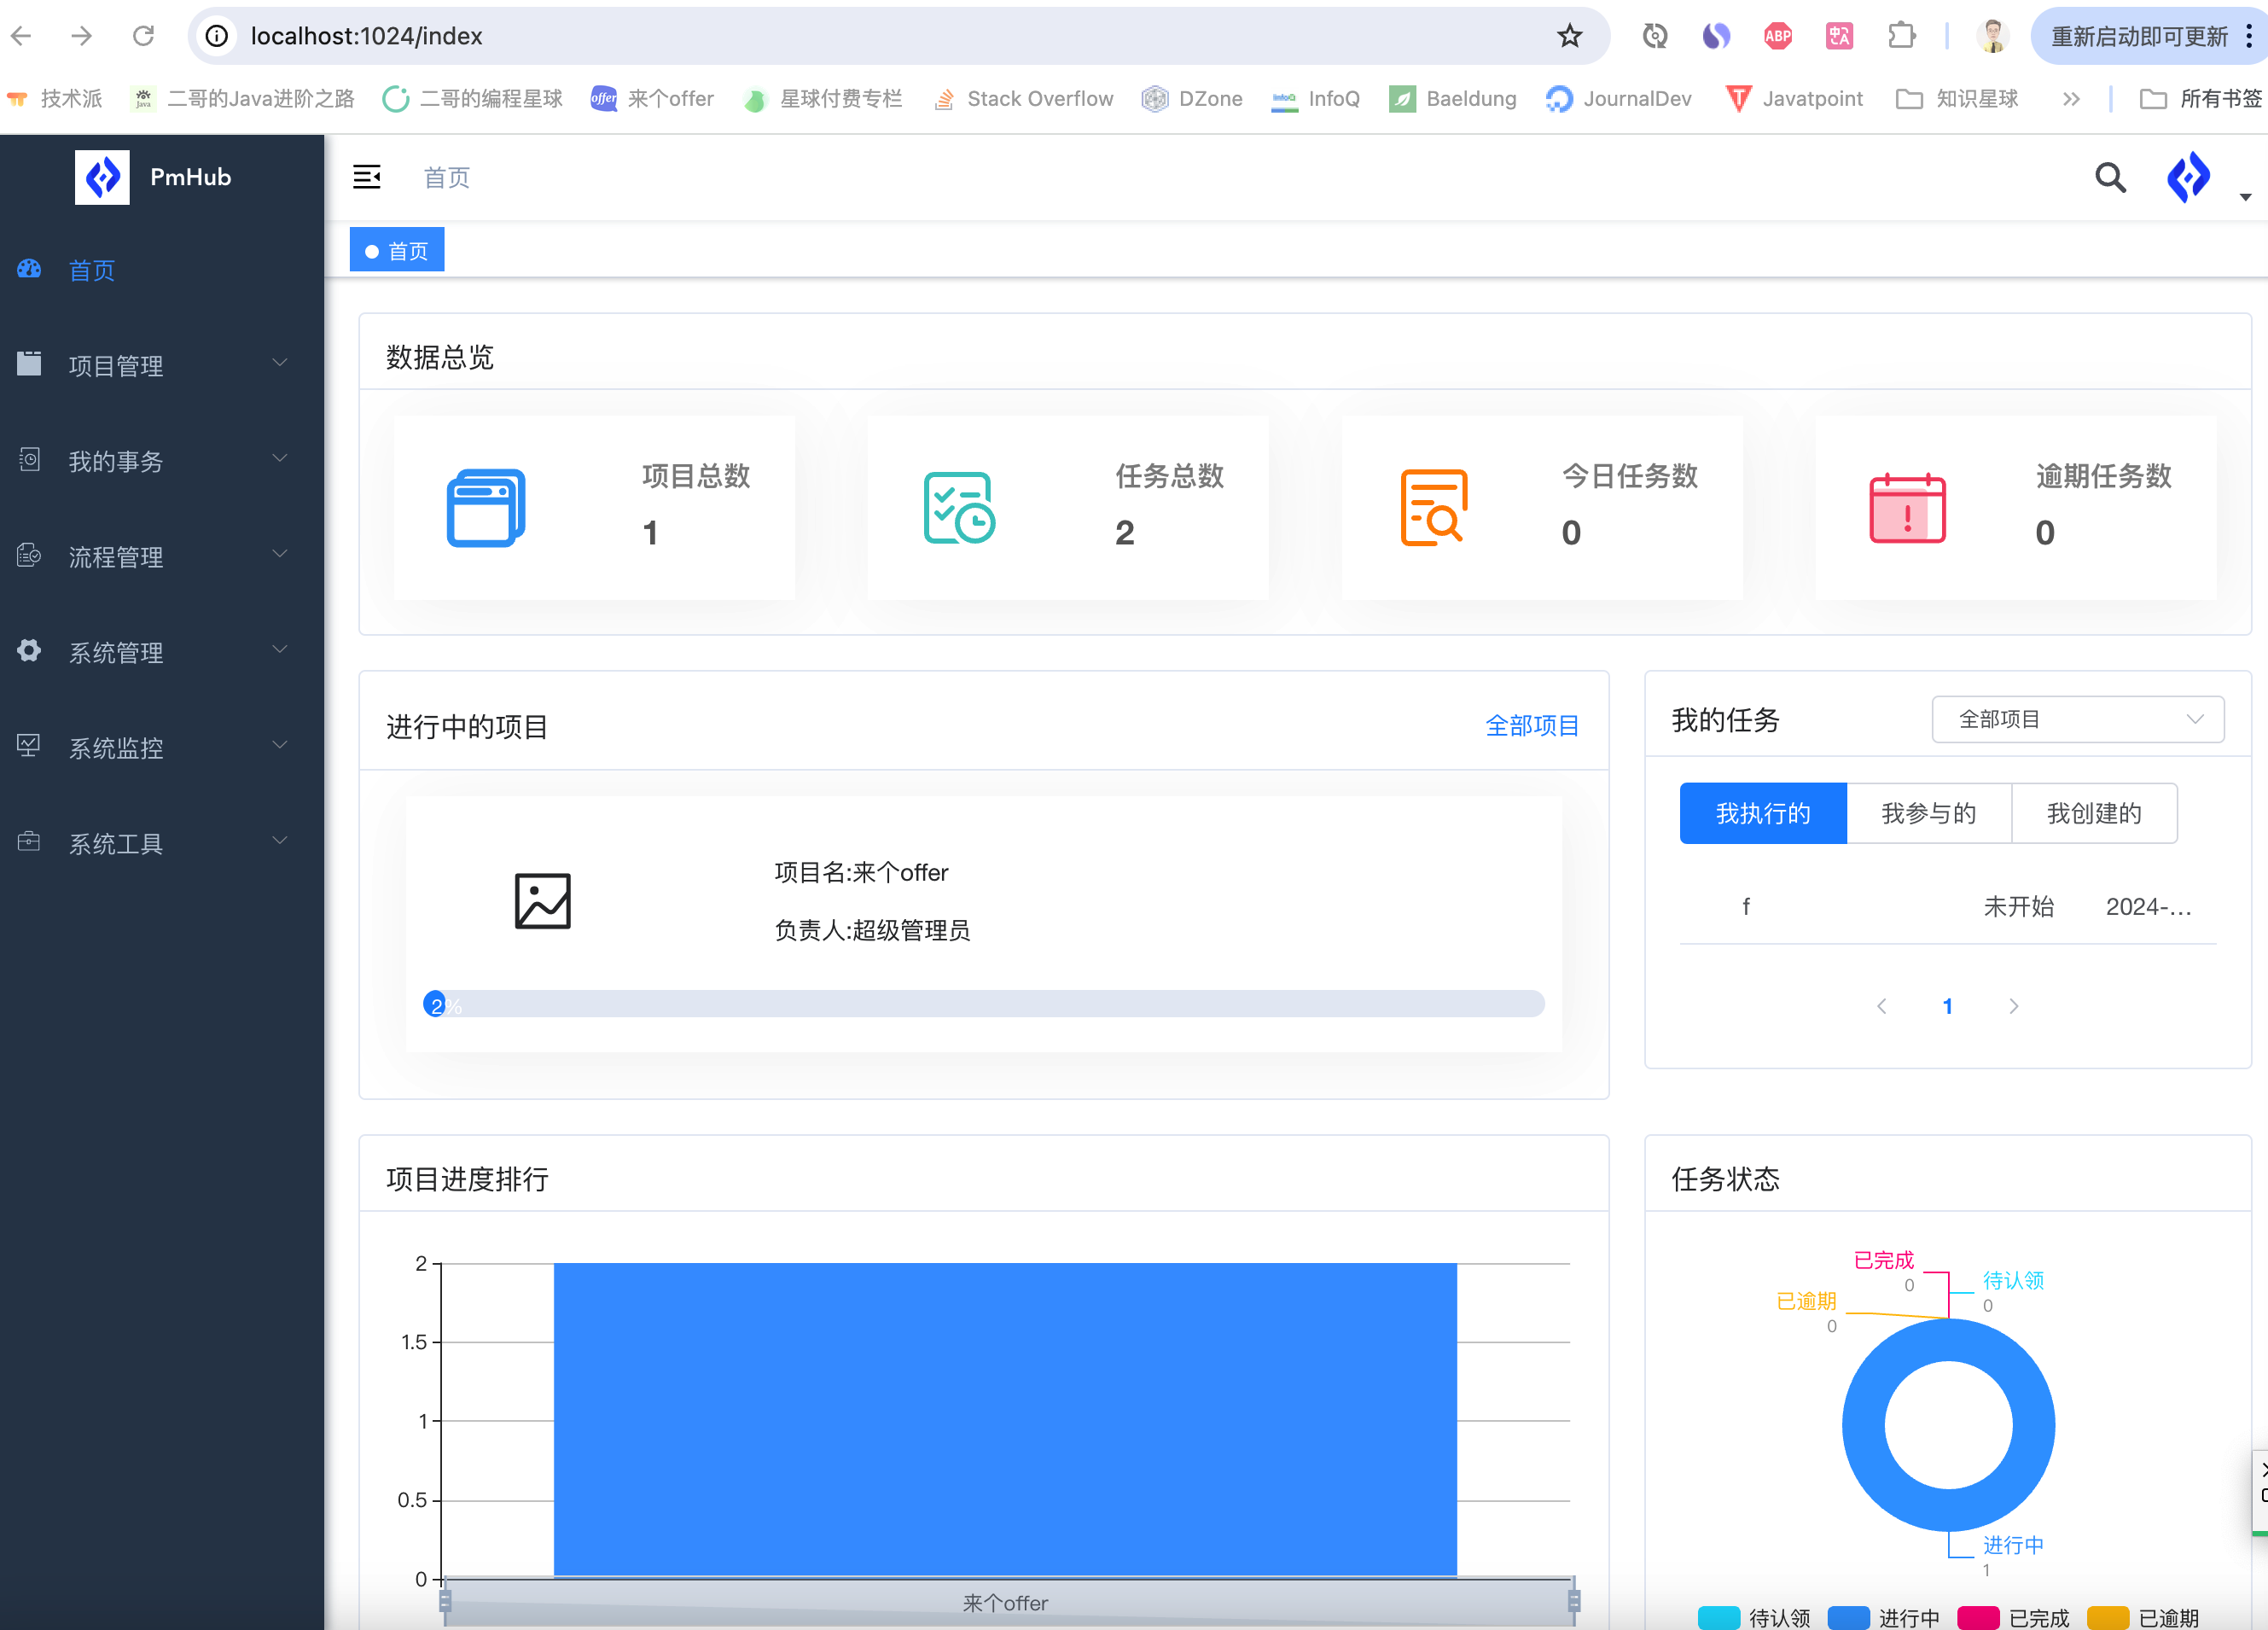
Task: Click the 任务总数 (task count) icon
Action: pyautogui.click(x=960, y=505)
